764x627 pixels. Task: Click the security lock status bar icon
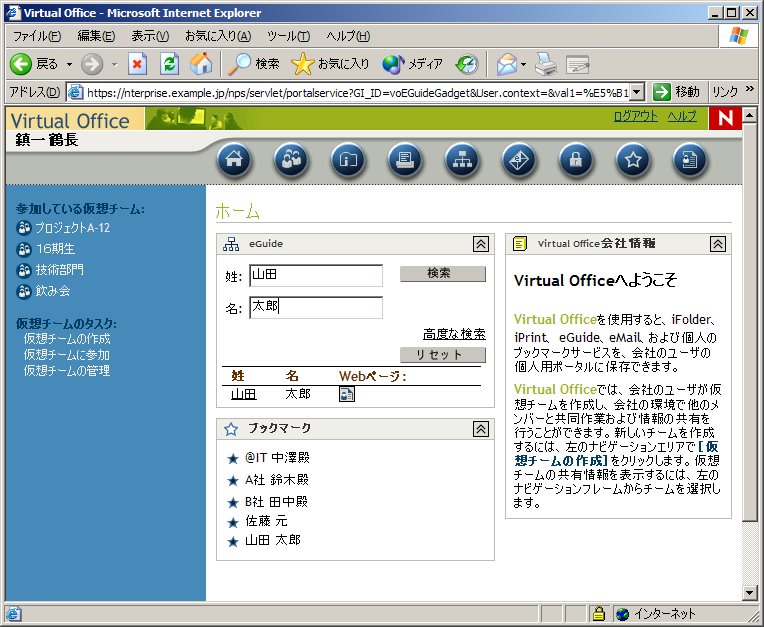point(598,613)
